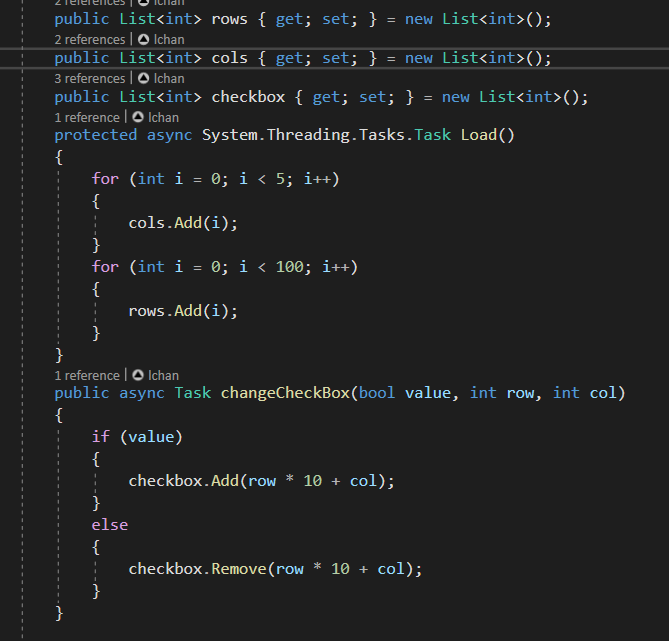Click the 'else' keyword

click(110, 525)
